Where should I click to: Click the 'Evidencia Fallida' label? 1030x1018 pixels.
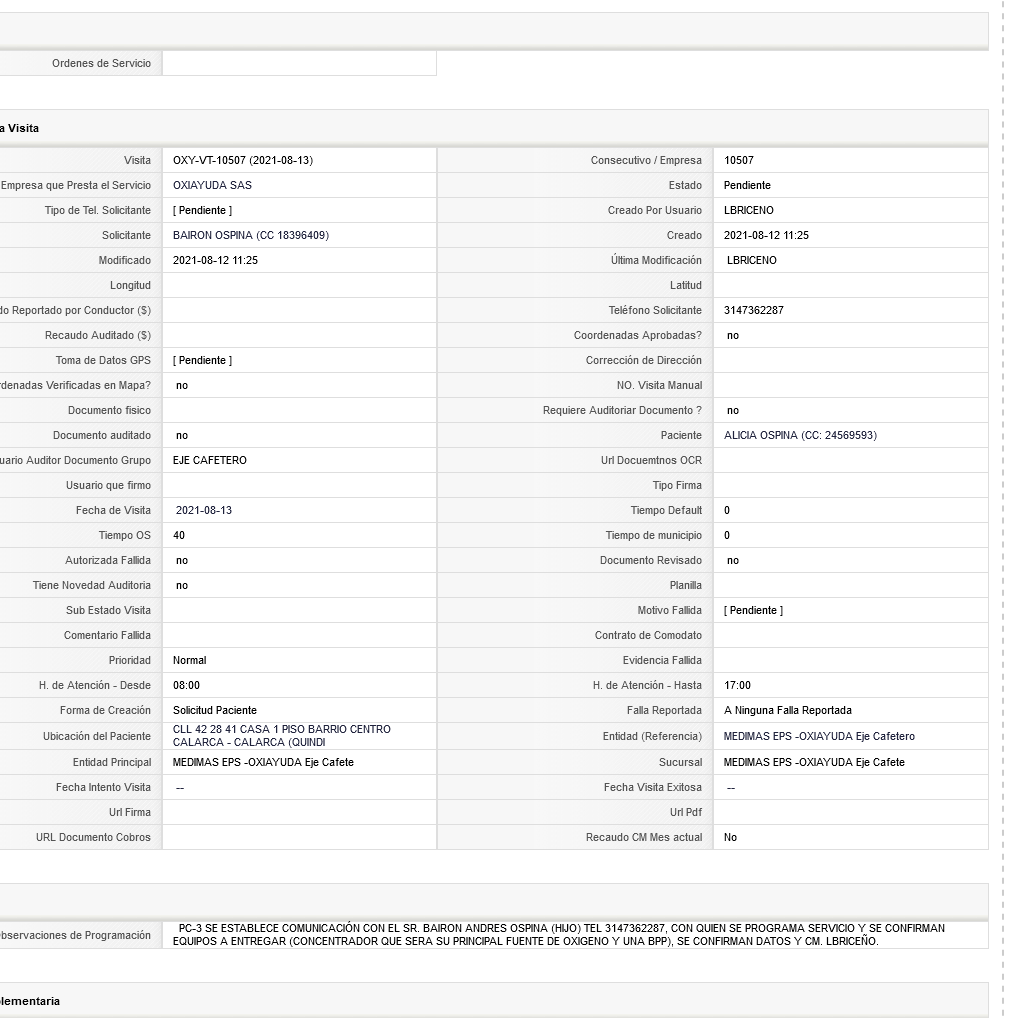tap(662, 660)
